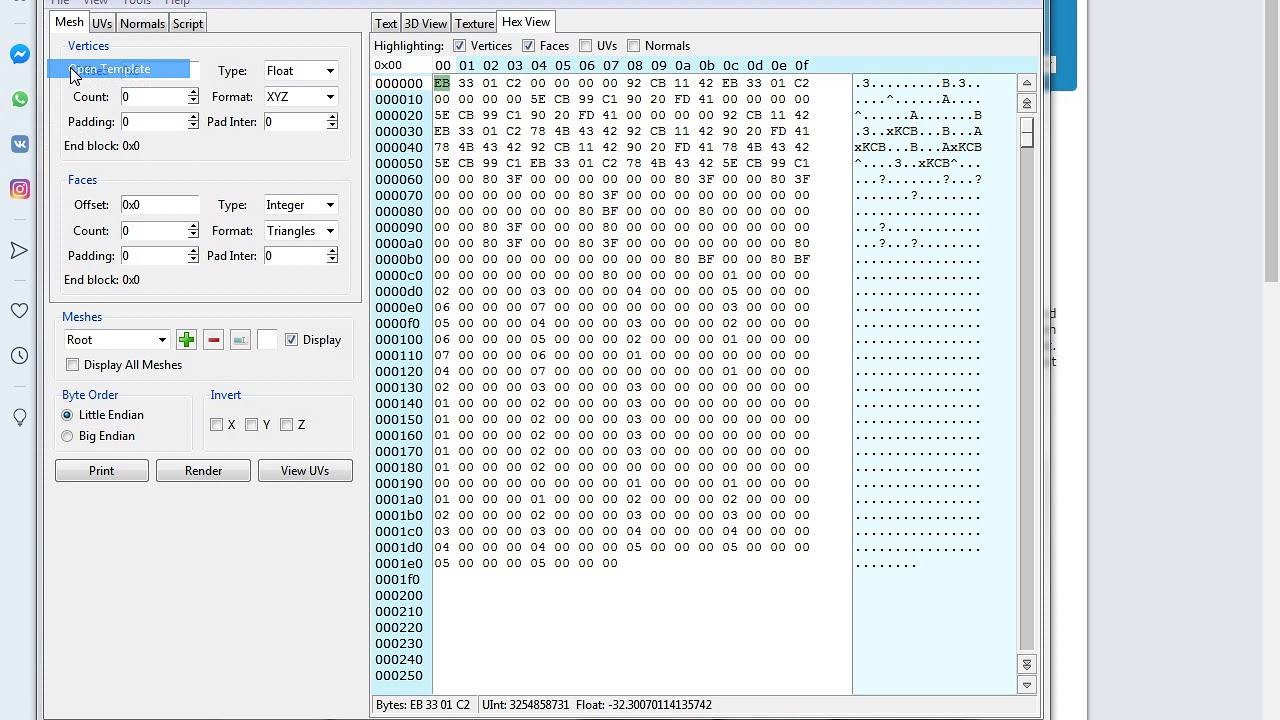Select Open Template menu item
Viewport: 1280px width, 720px height.
coord(118,69)
